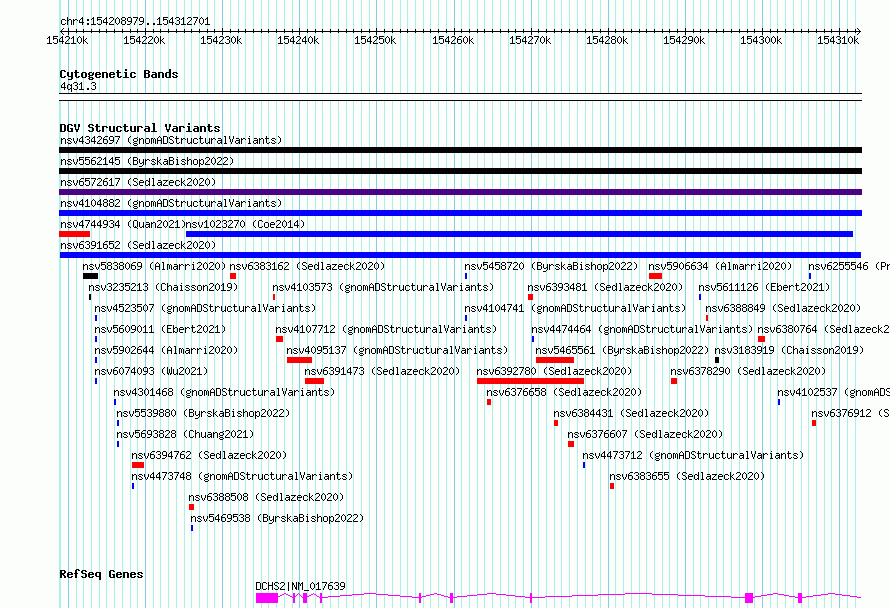Select nsv4107712 gnomADStructuralVariants label
Viewport: 890px width, 608px height.
[386, 329]
